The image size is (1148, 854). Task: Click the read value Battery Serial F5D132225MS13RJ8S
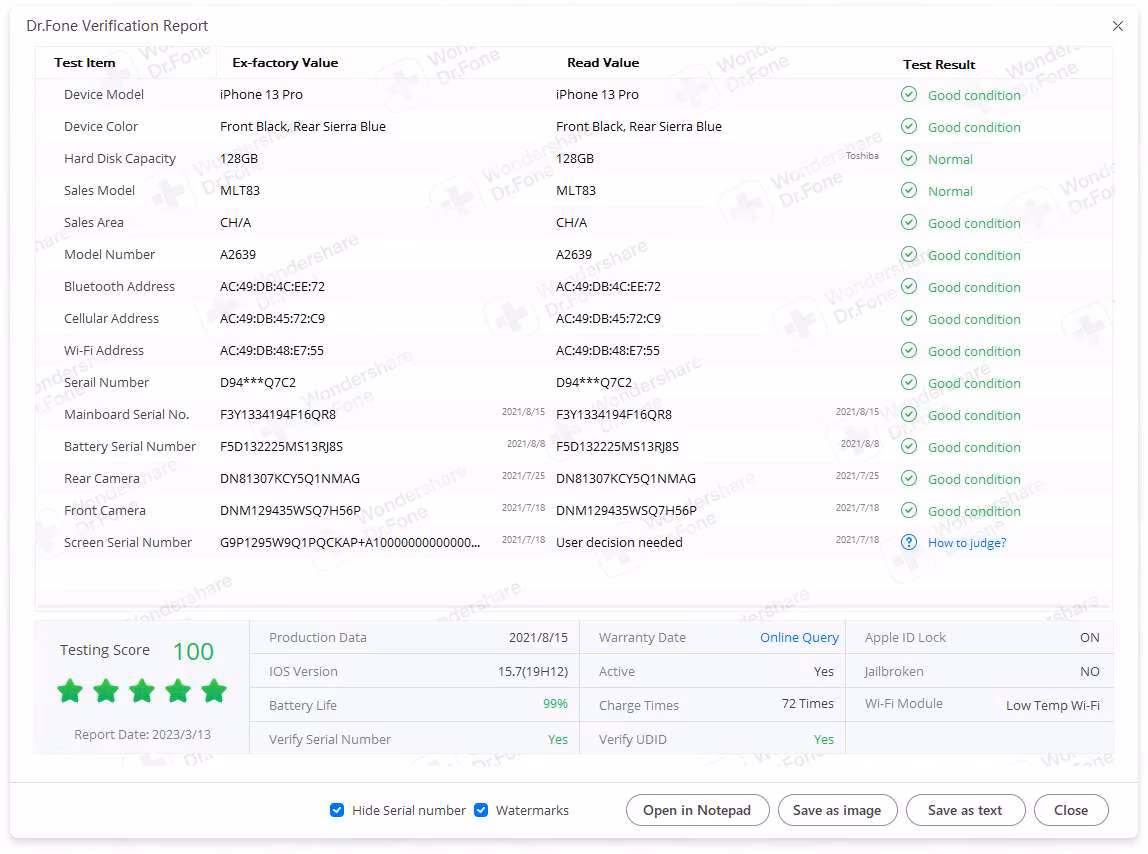[617, 447]
